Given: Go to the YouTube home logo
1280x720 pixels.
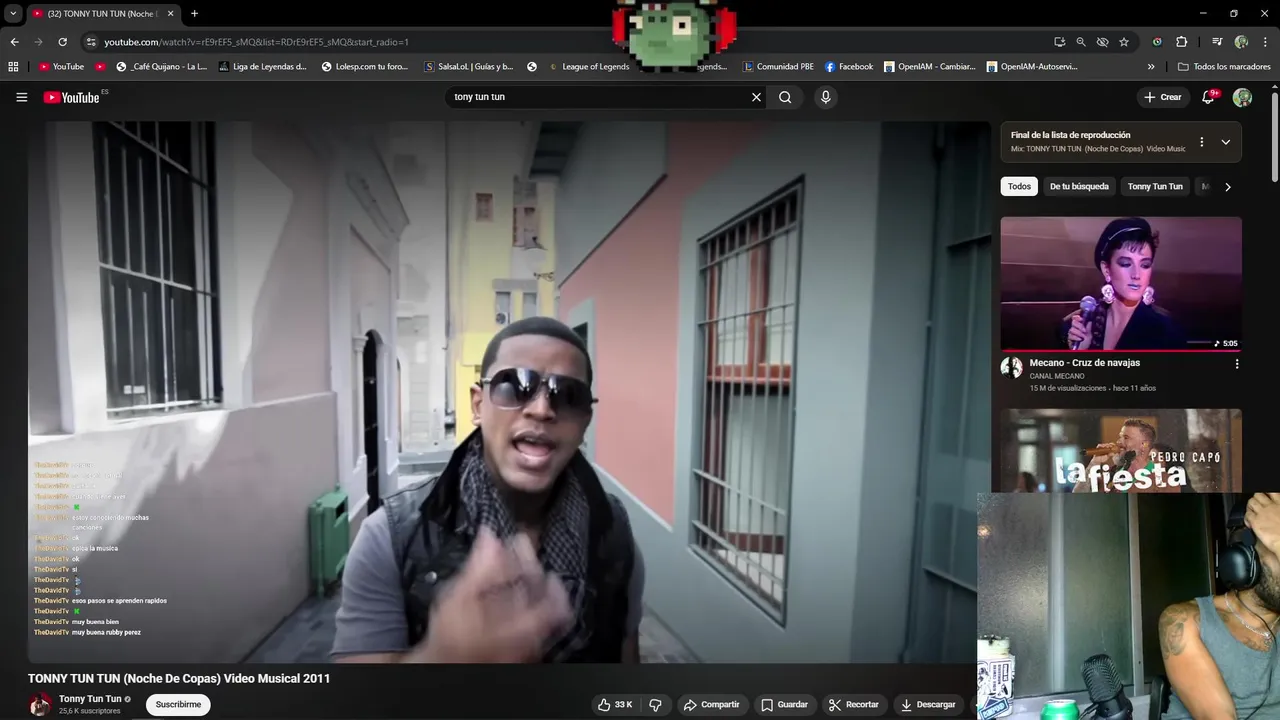Looking at the screenshot, I should [72, 97].
